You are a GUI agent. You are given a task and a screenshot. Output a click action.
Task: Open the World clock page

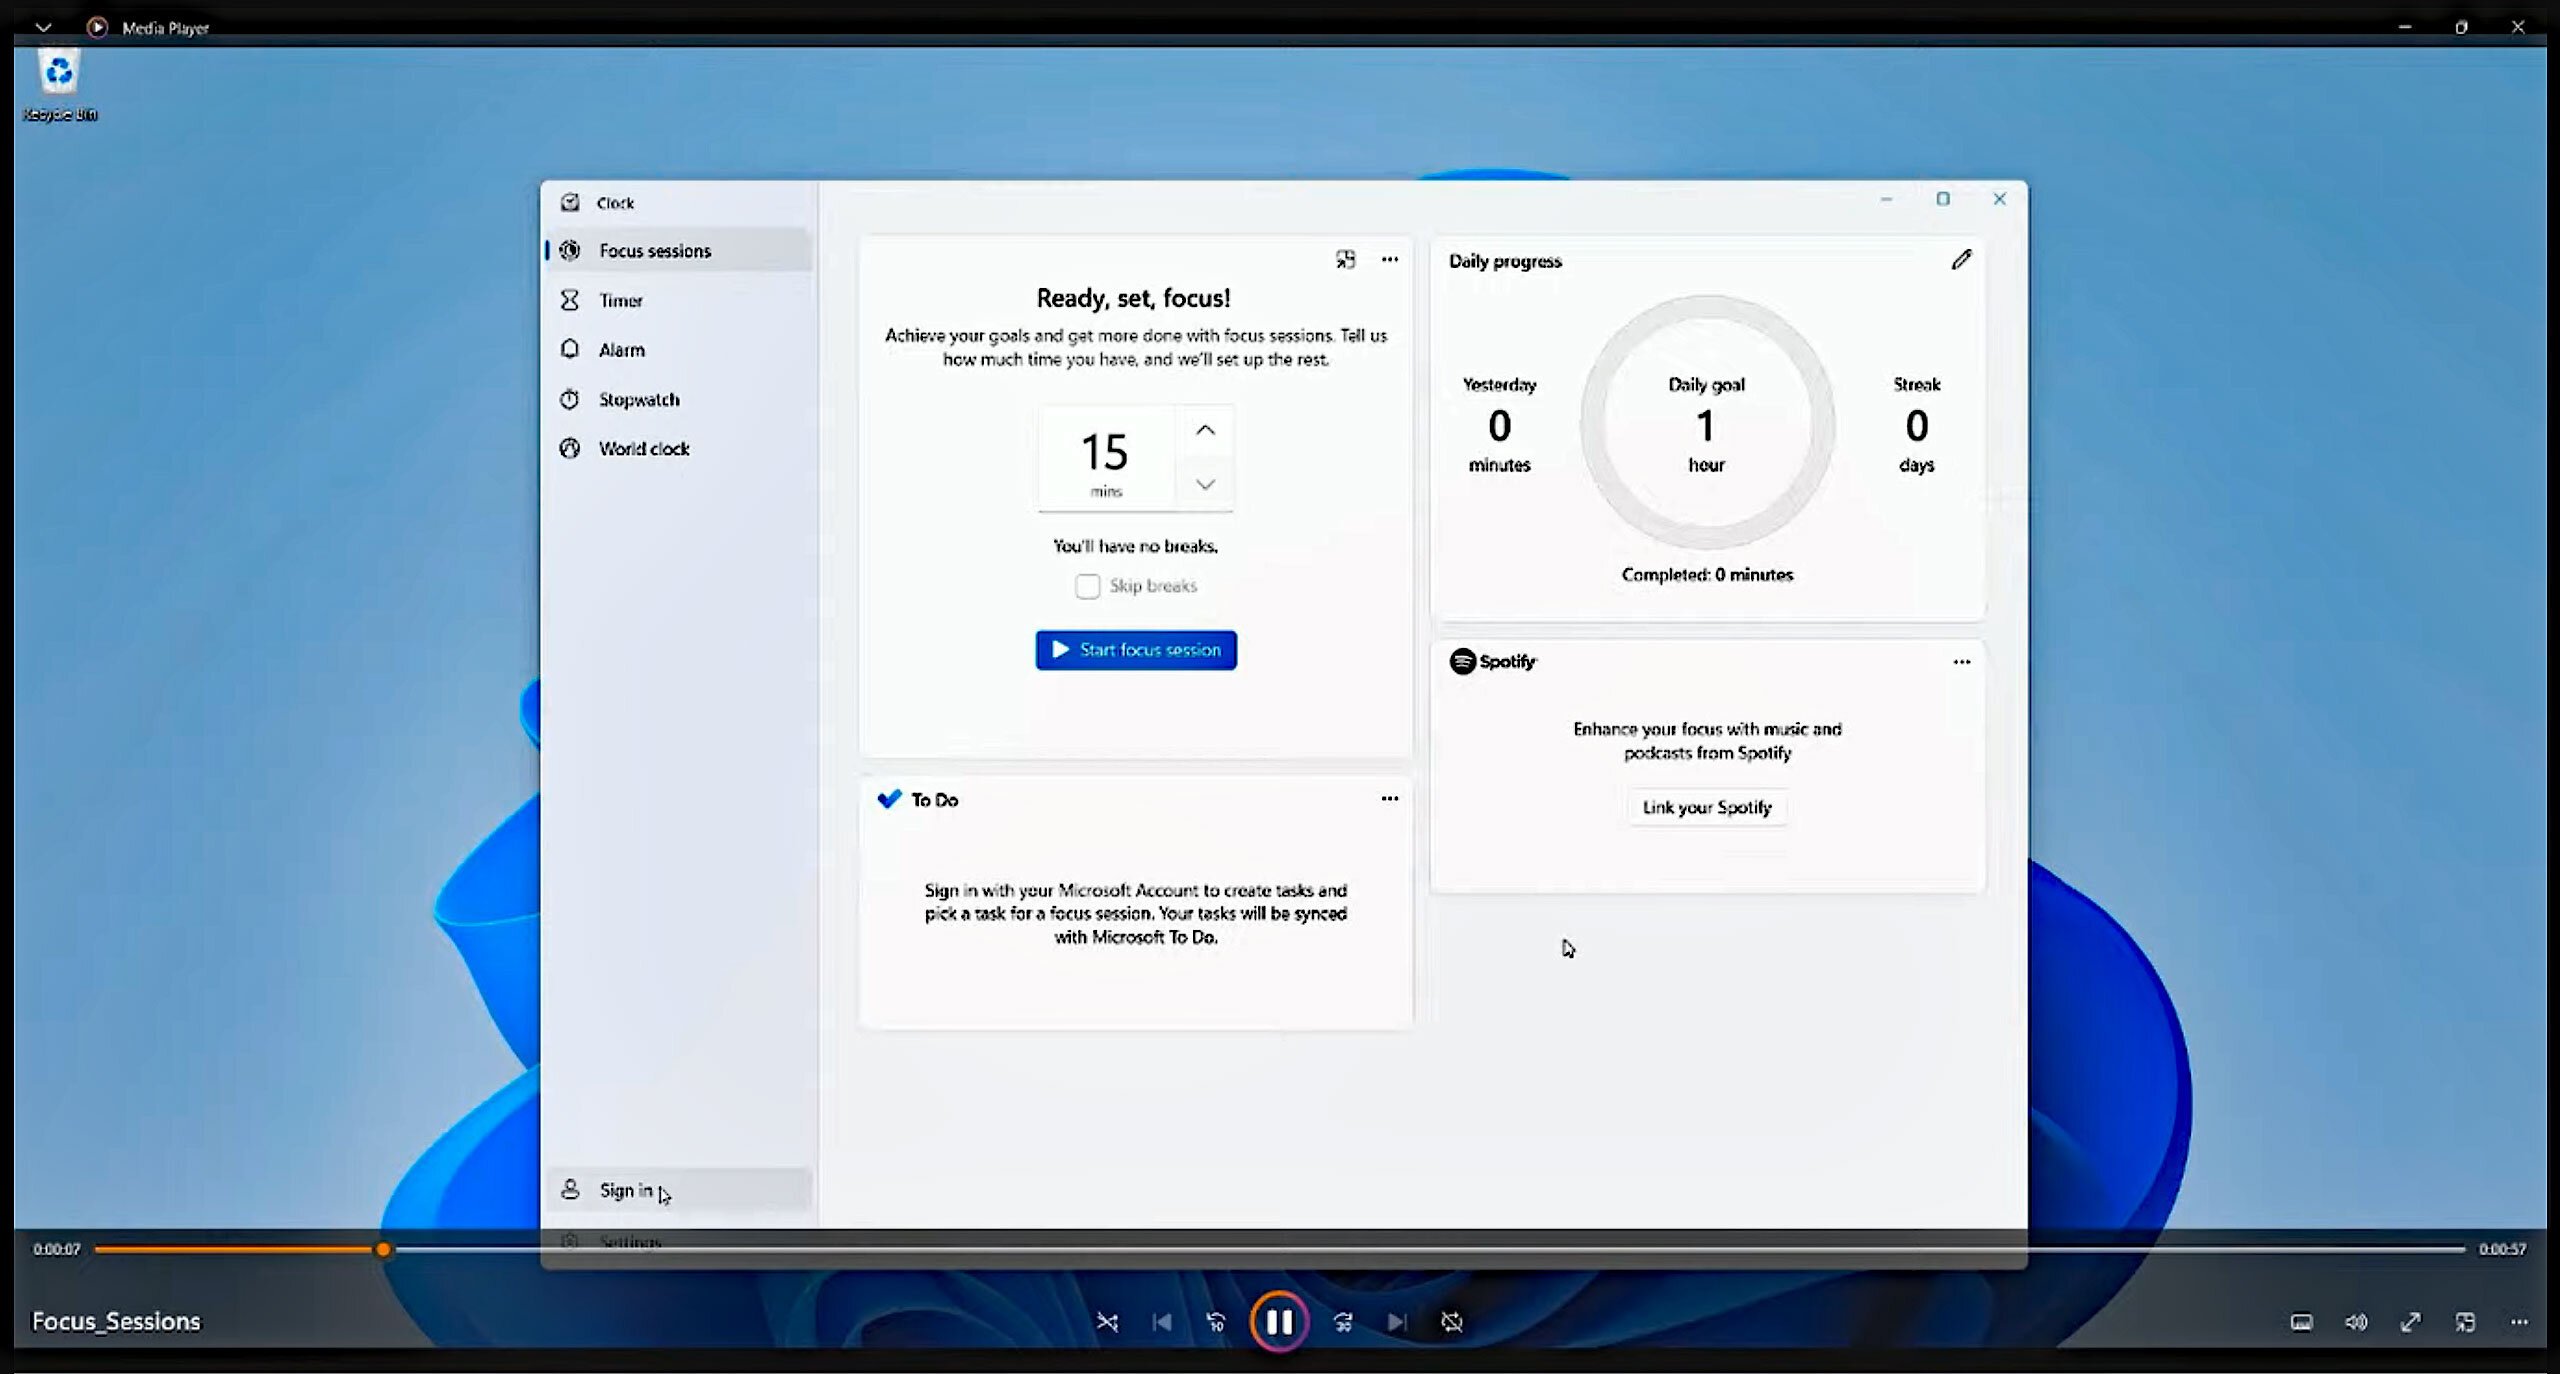(680, 448)
